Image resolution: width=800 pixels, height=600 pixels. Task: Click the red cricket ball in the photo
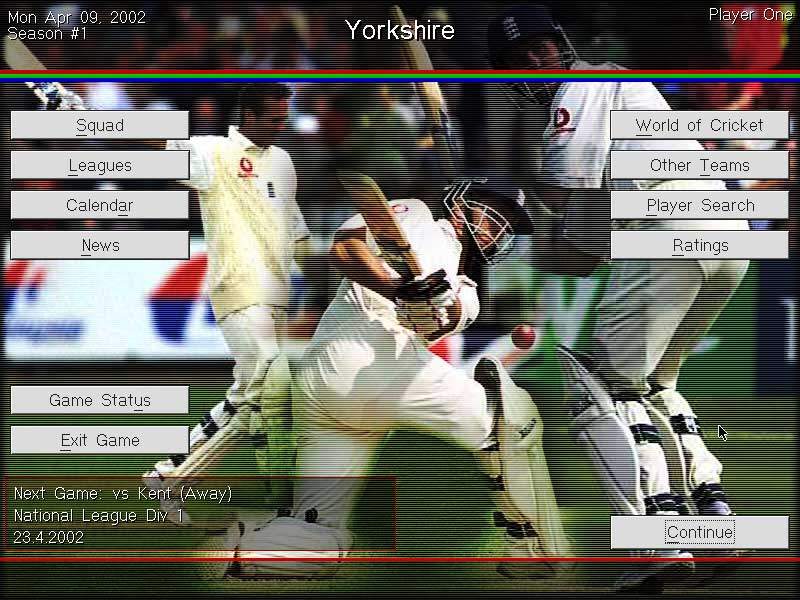(x=523, y=337)
